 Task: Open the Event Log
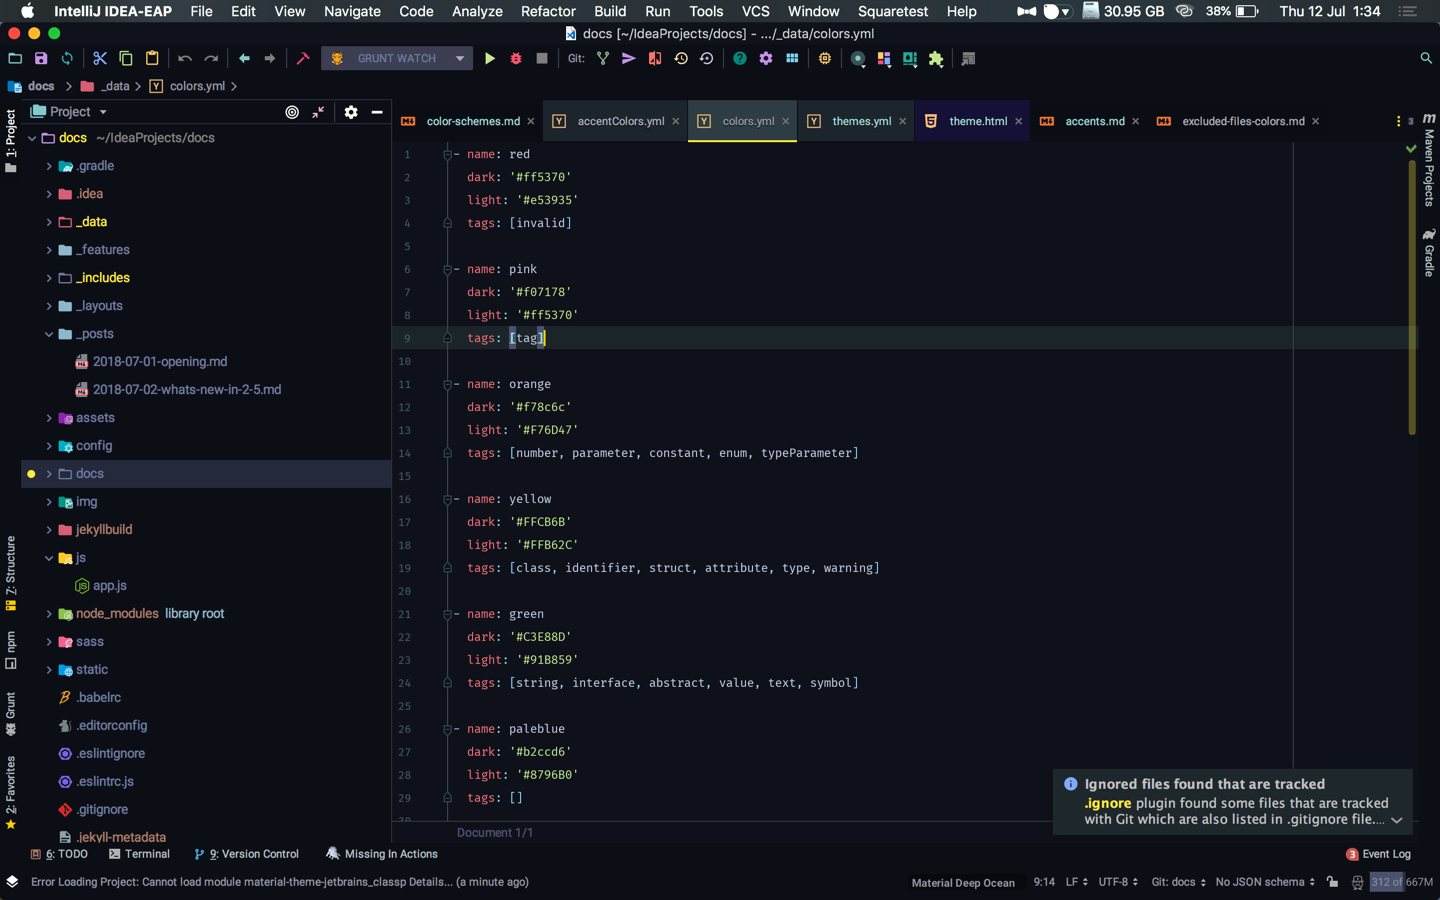[1385, 854]
